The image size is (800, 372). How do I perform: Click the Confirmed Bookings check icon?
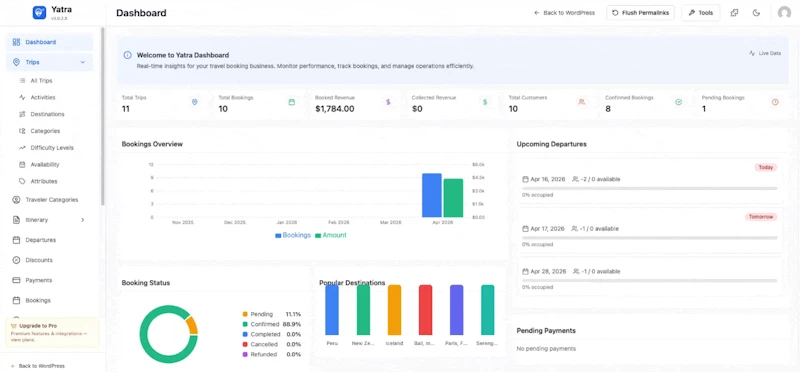[679, 102]
